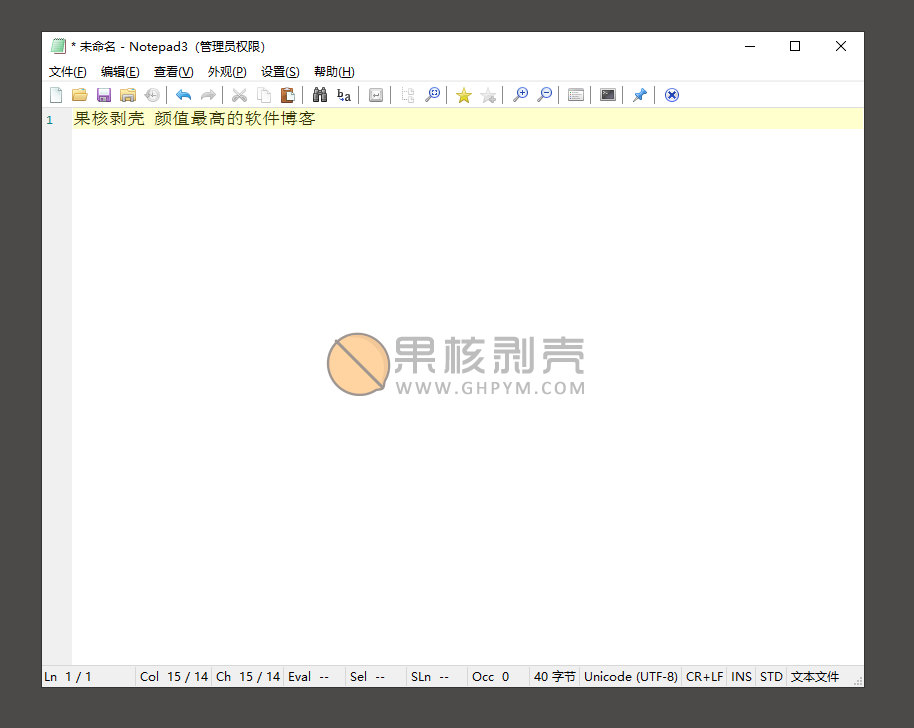
Task: Click the Ln 1 / 1 status field
Action: pos(89,677)
